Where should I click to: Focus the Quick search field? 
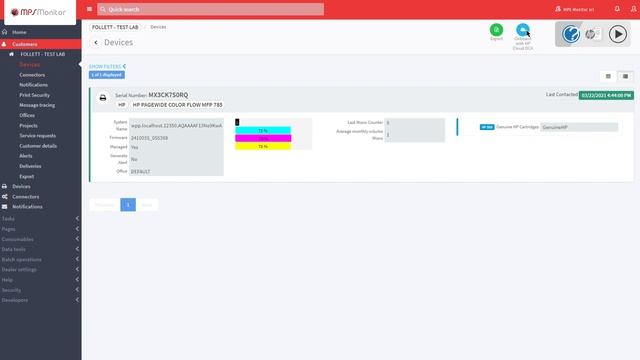[211, 9]
